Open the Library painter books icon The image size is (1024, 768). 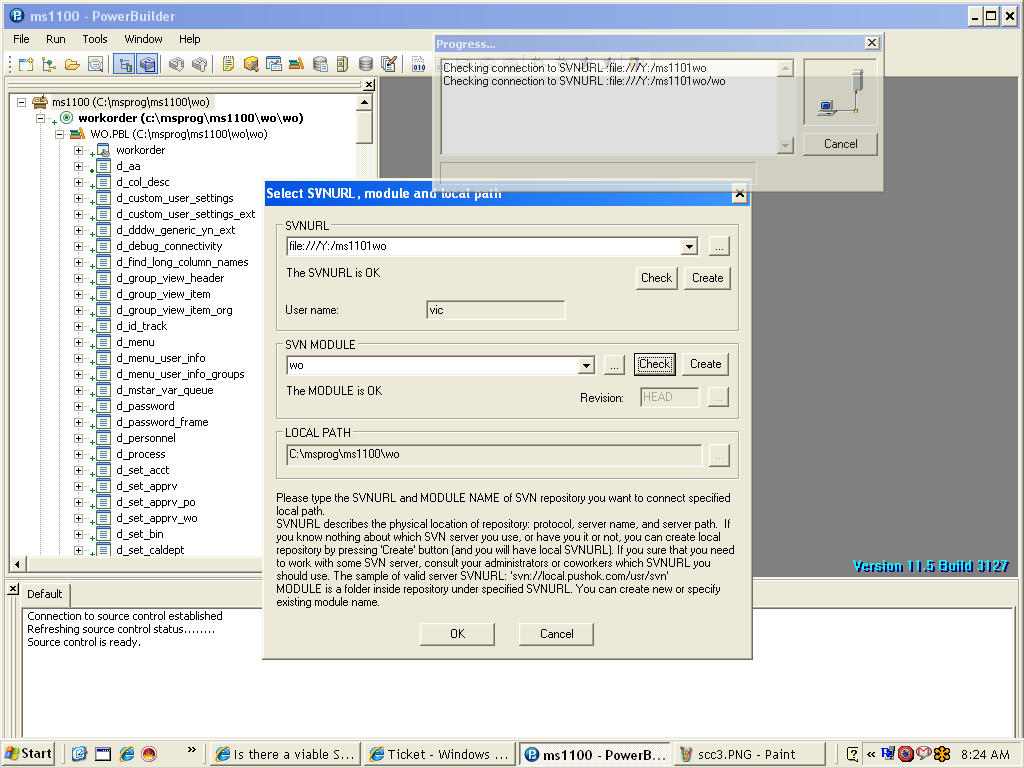(296, 64)
